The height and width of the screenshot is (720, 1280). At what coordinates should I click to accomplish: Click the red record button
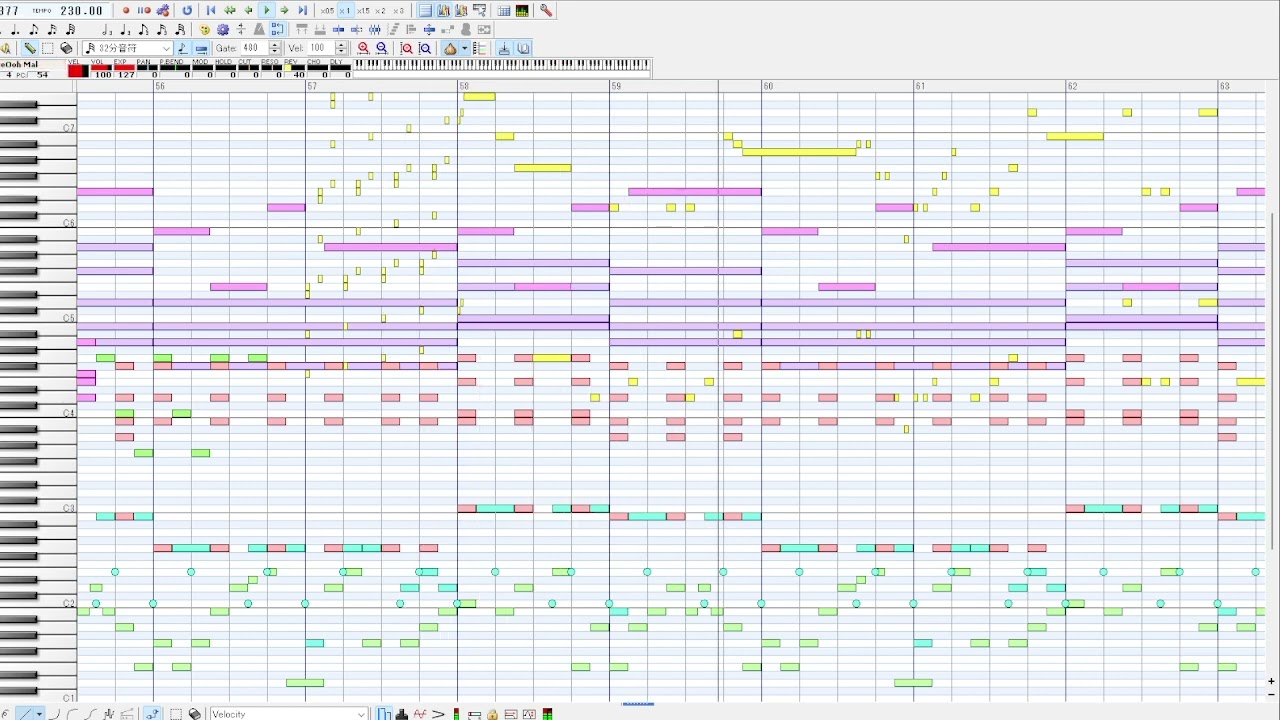(x=126, y=10)
